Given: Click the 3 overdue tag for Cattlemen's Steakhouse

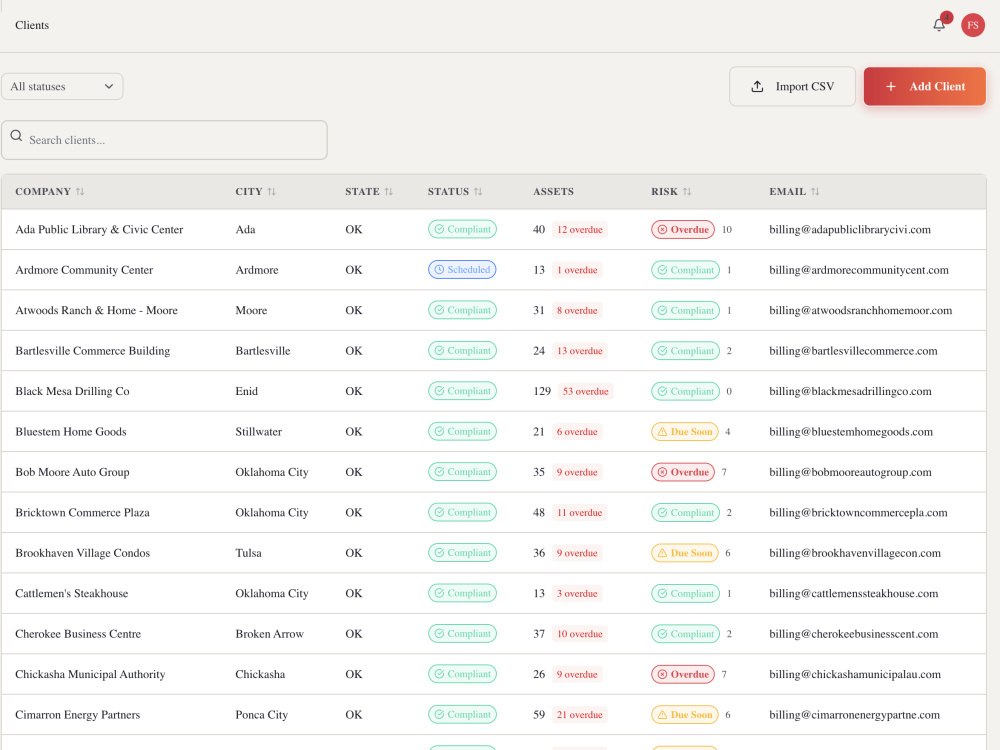Looking at the screenshot, I should click(577, 593).
